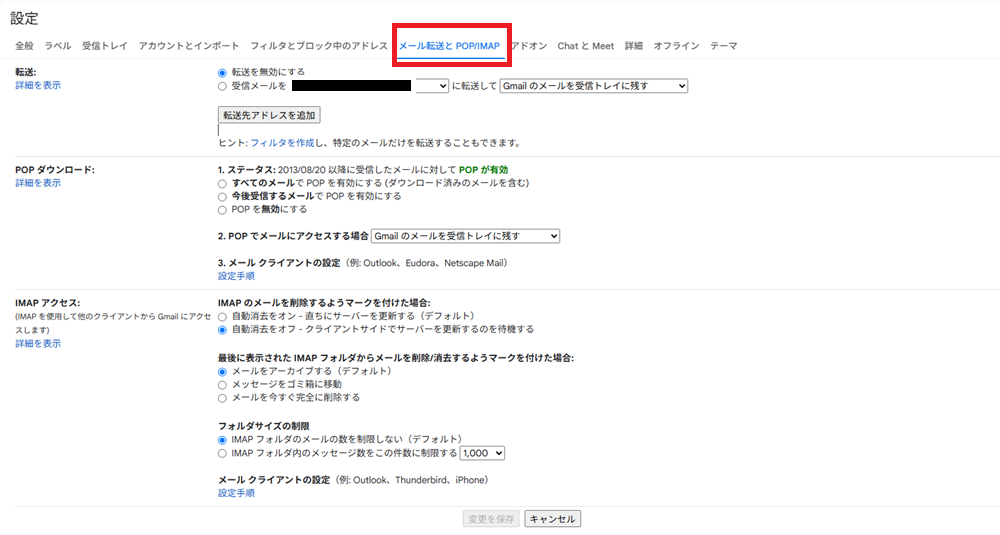
Task: Click '転送先アドレスを追加' button
Action: [x=269, y=115]
